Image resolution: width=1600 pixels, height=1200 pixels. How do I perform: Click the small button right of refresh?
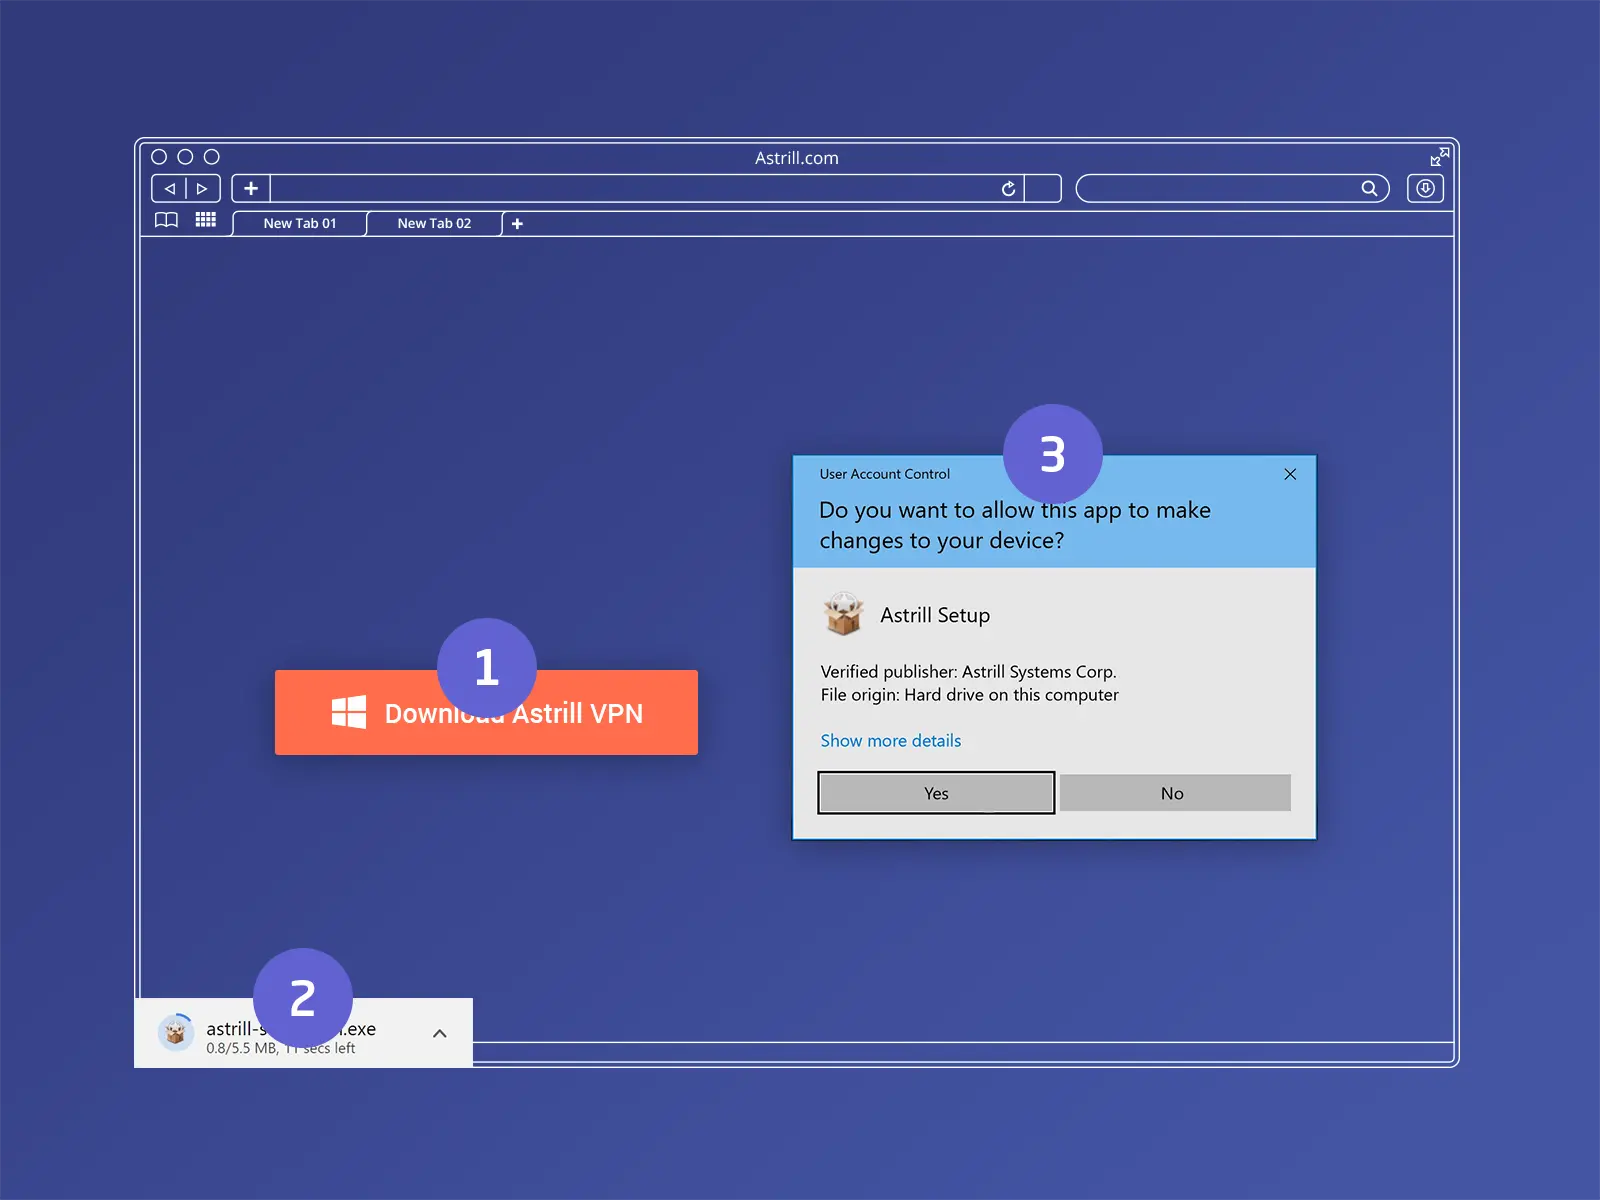[1043, 188]
